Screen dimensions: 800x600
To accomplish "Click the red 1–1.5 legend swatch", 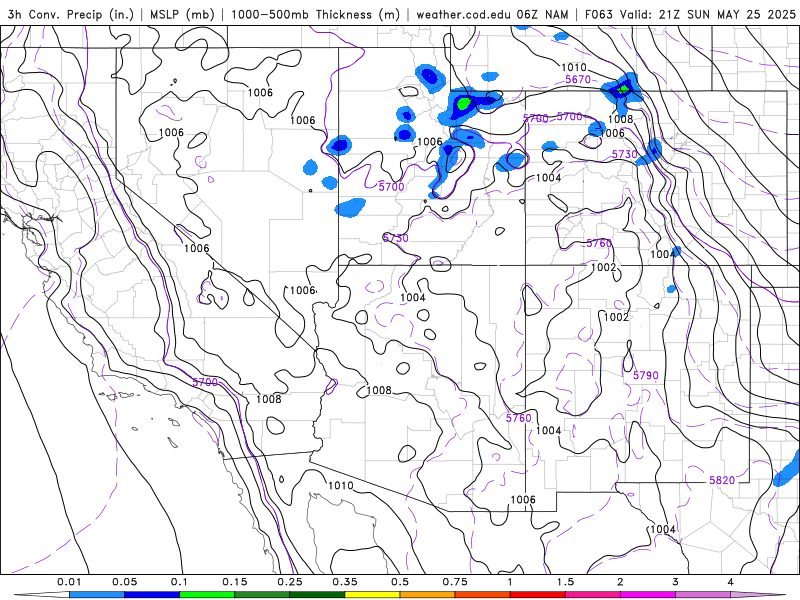I will click(x=538, y=595).
